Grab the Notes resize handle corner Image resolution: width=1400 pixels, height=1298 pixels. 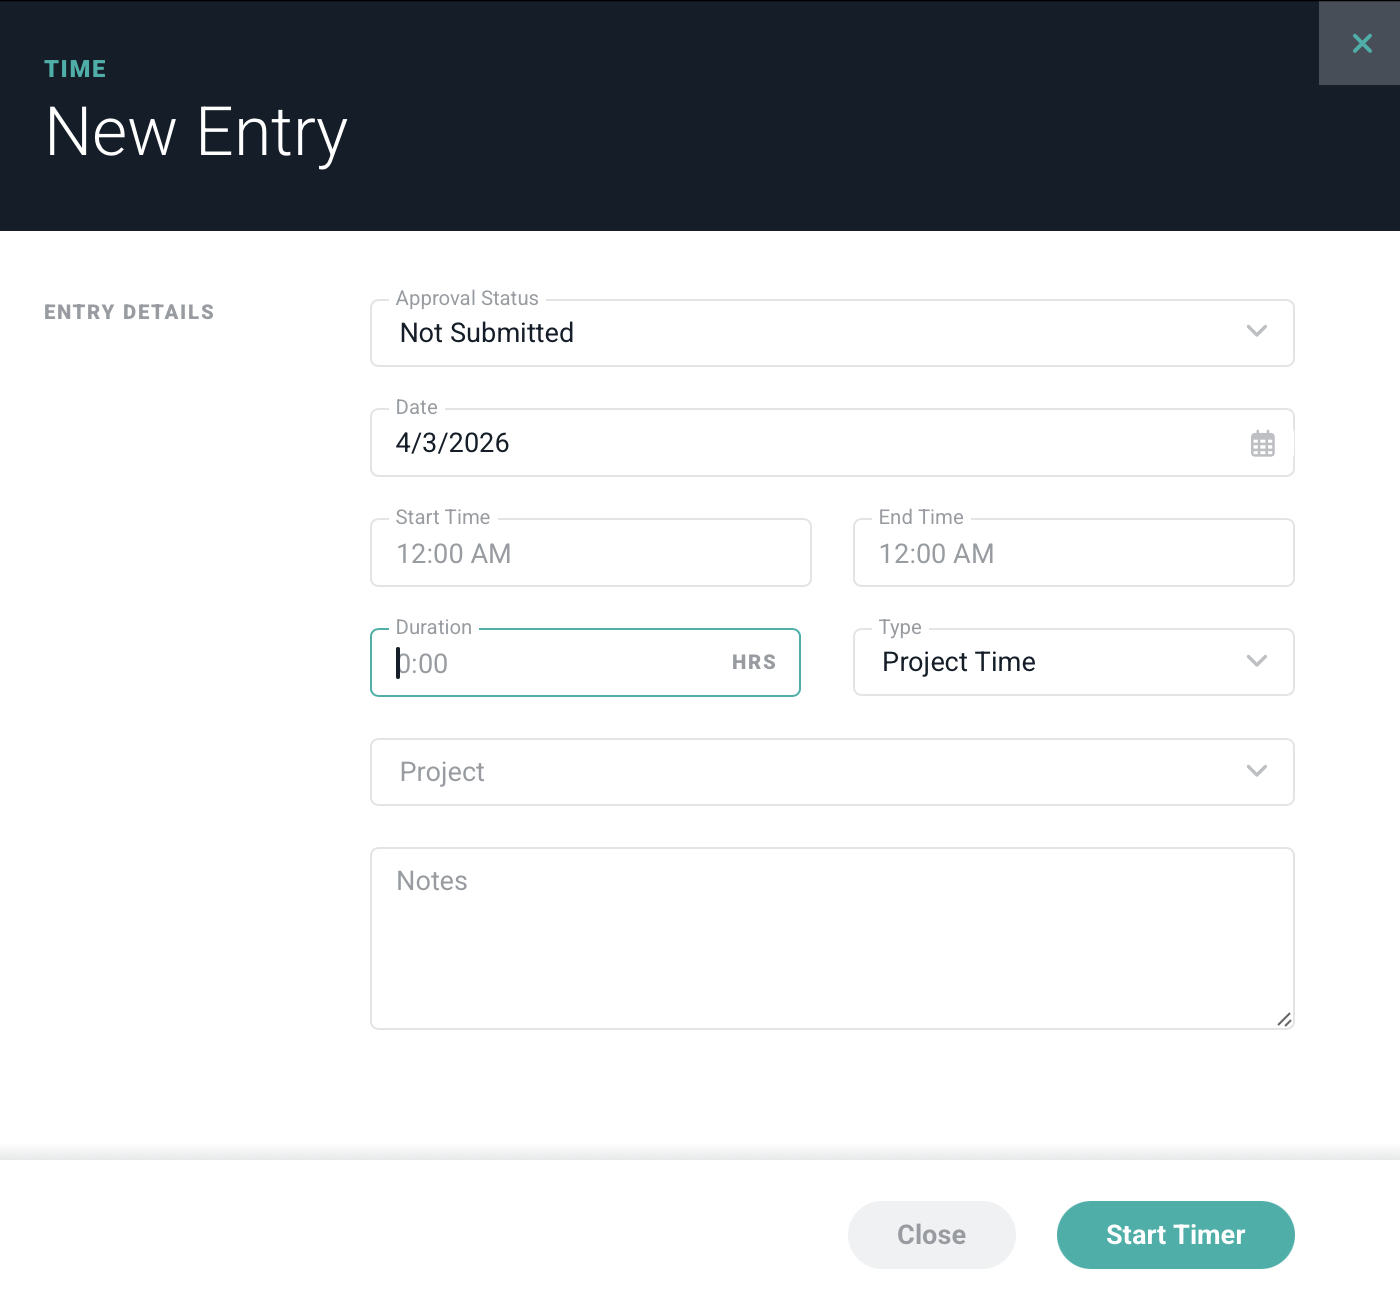click(1284, 1019)
